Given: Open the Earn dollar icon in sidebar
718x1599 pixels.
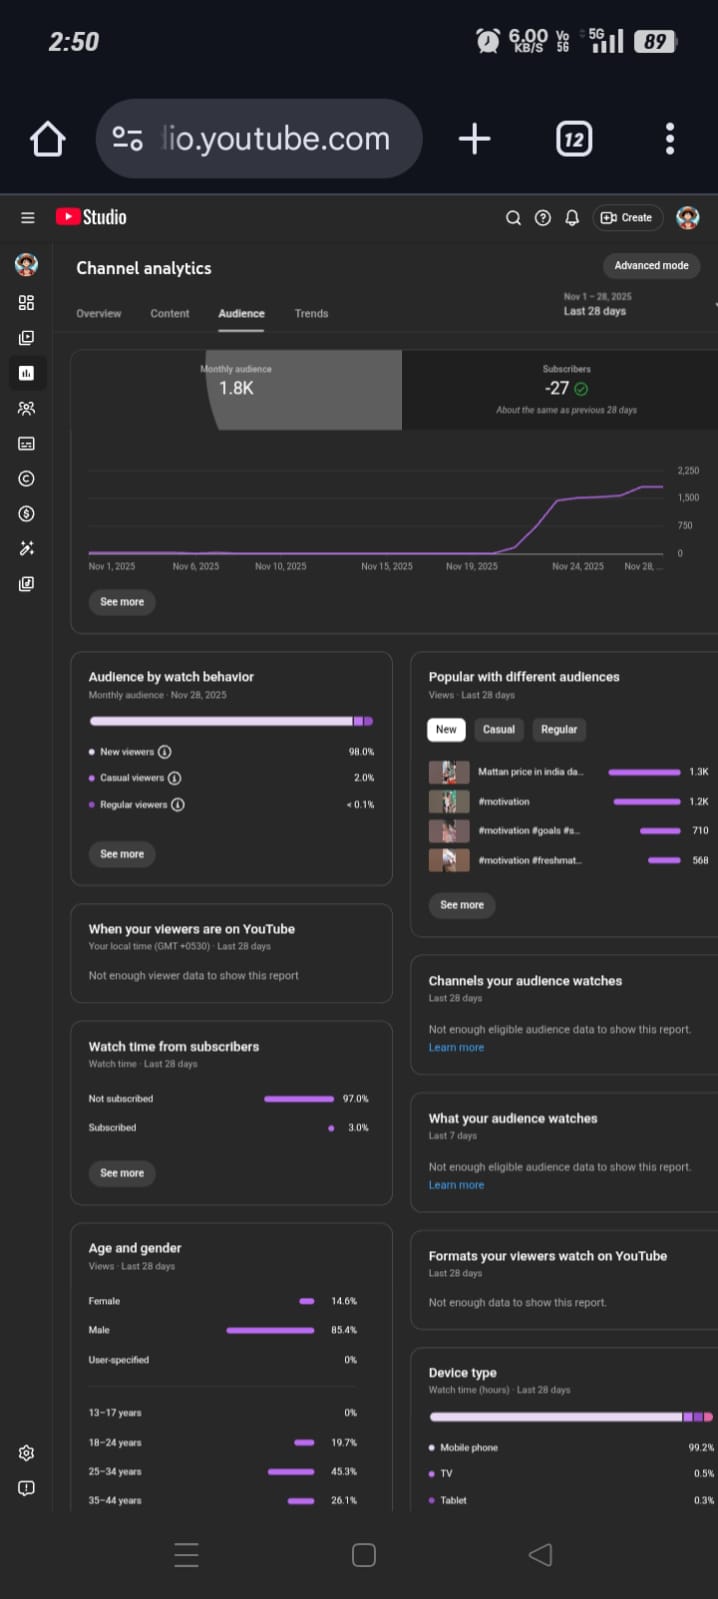Looking at the screenshot, I should [x=26, y=513].
